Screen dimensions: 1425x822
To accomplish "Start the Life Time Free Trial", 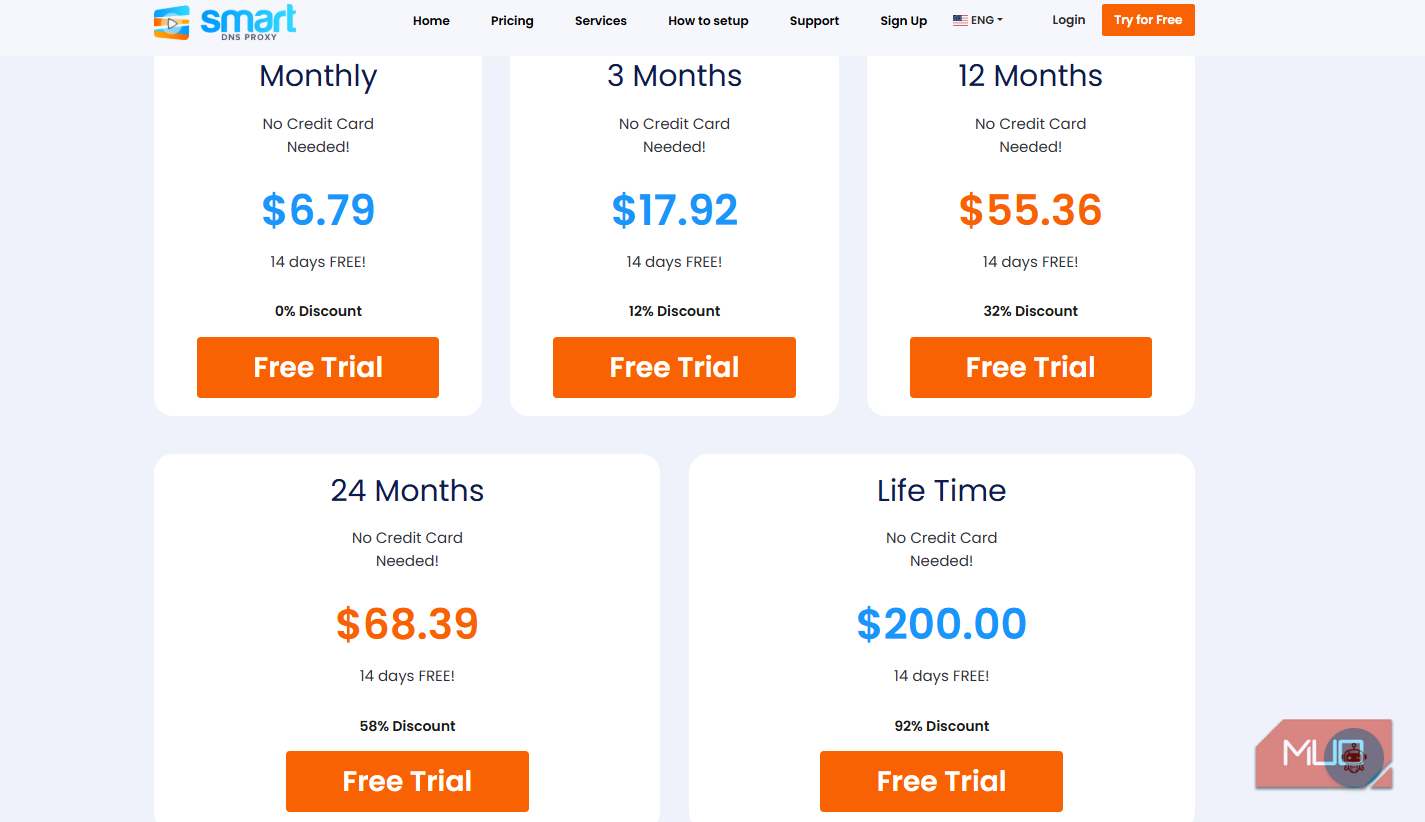I will [941, 781].
